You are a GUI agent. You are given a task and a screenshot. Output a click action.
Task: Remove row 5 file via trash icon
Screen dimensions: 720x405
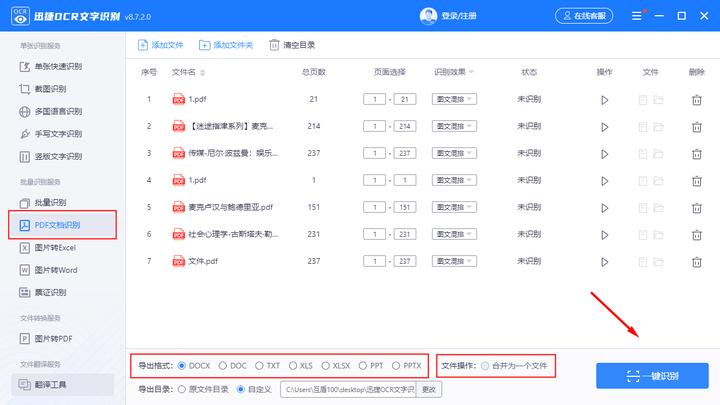[697, 208]
